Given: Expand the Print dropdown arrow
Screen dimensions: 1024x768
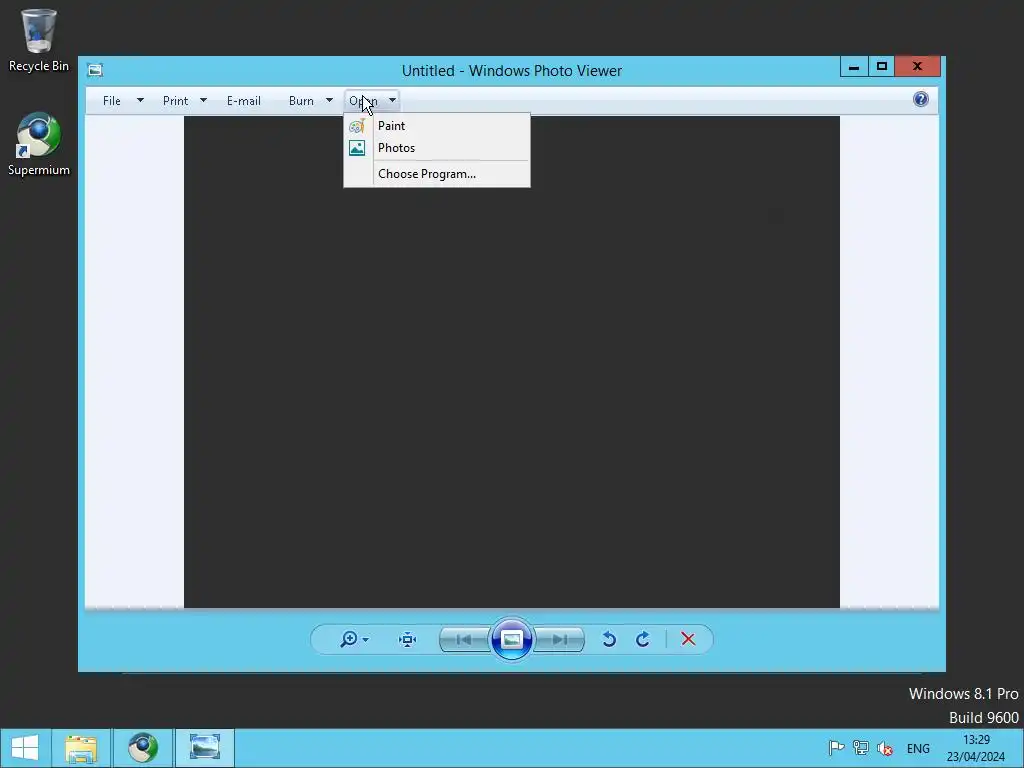Looking at the screenshot, I should click(203, 101).
